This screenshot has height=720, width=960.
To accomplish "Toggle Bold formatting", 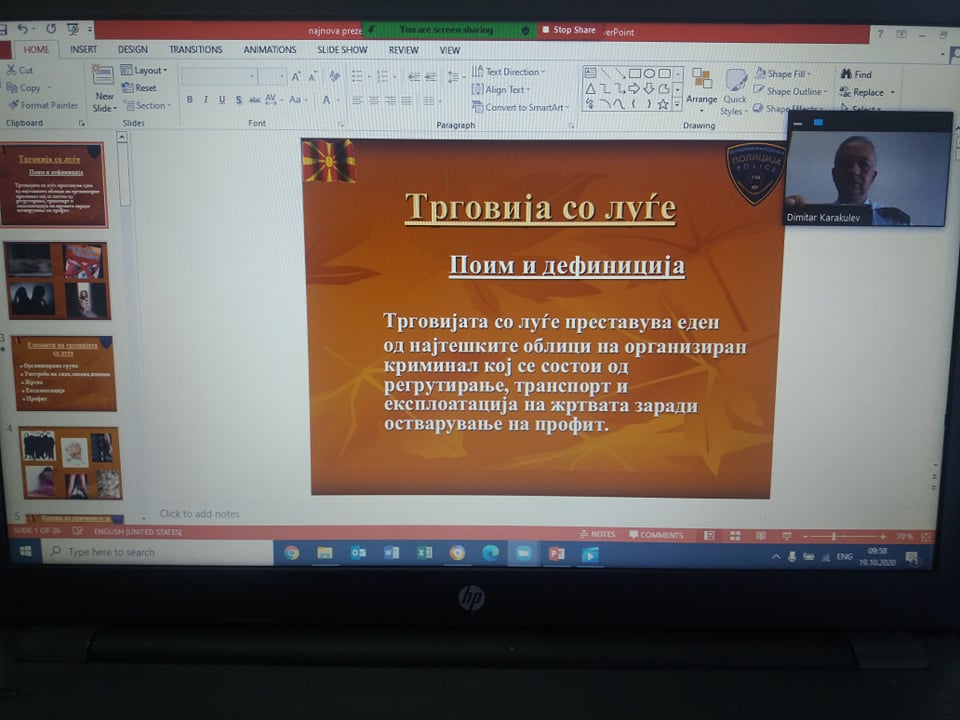I will 190,100.
